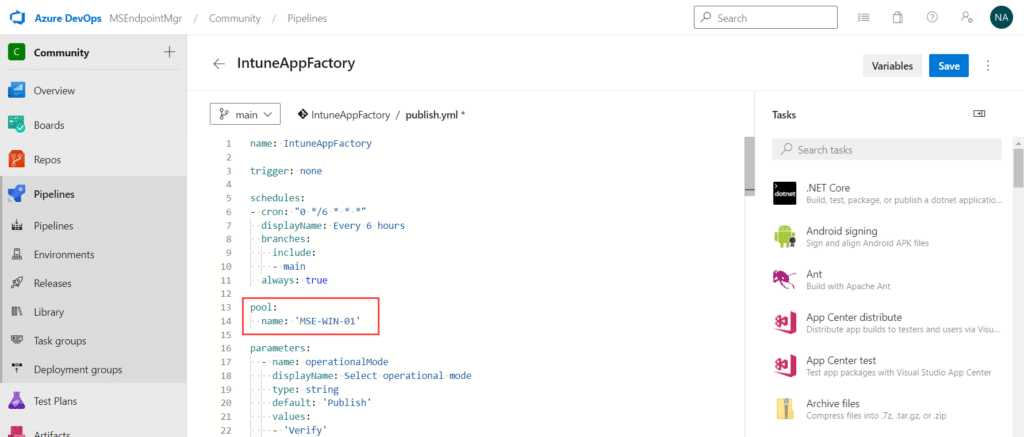The height and width of the screenshot is (437, 1024).
Task: Click the Android signing task icon
Action: [x=784, y=236]
